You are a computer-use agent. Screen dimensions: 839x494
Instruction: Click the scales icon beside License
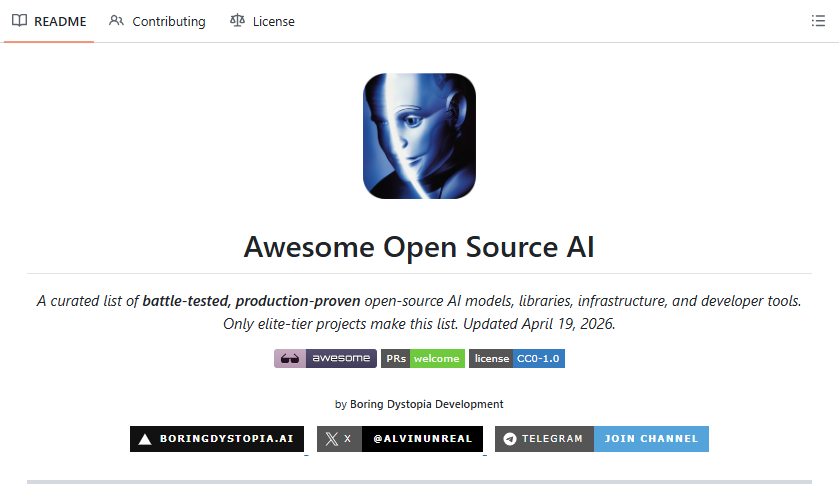pos(237,21)
